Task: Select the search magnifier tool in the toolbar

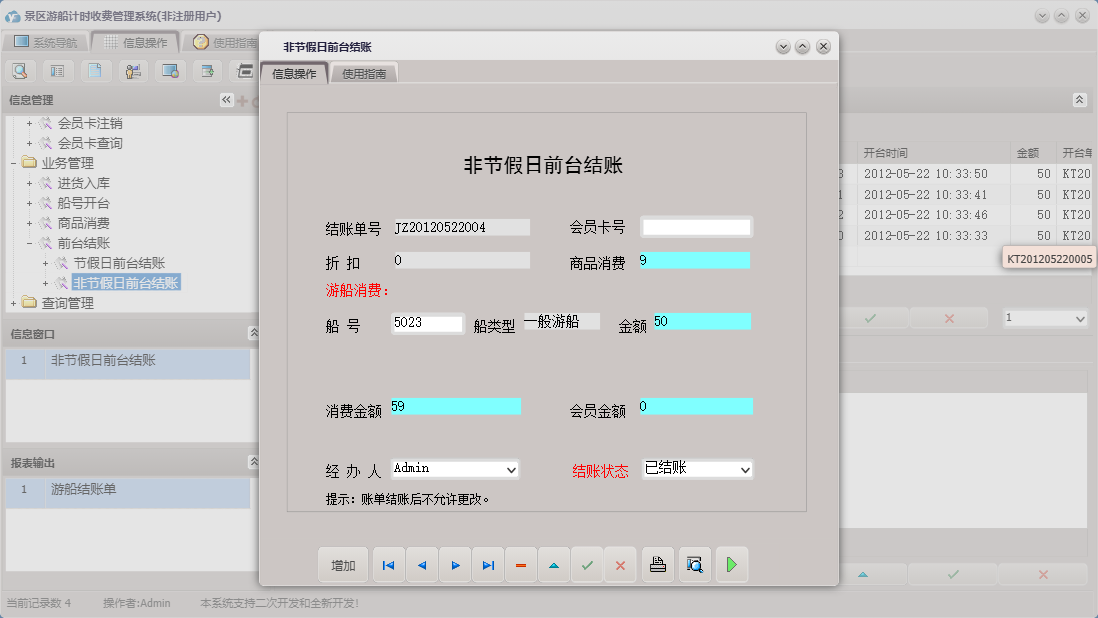Action: 20,71
